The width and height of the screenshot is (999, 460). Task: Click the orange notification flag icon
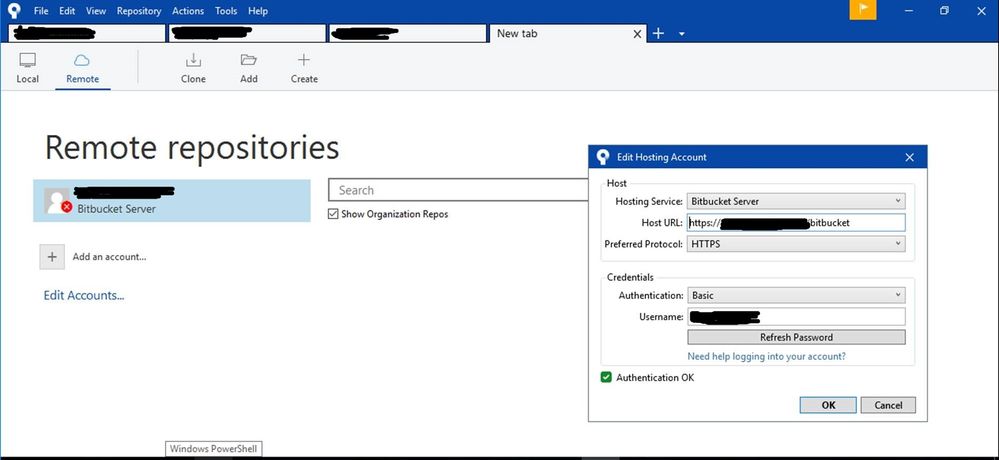(863, 10)
